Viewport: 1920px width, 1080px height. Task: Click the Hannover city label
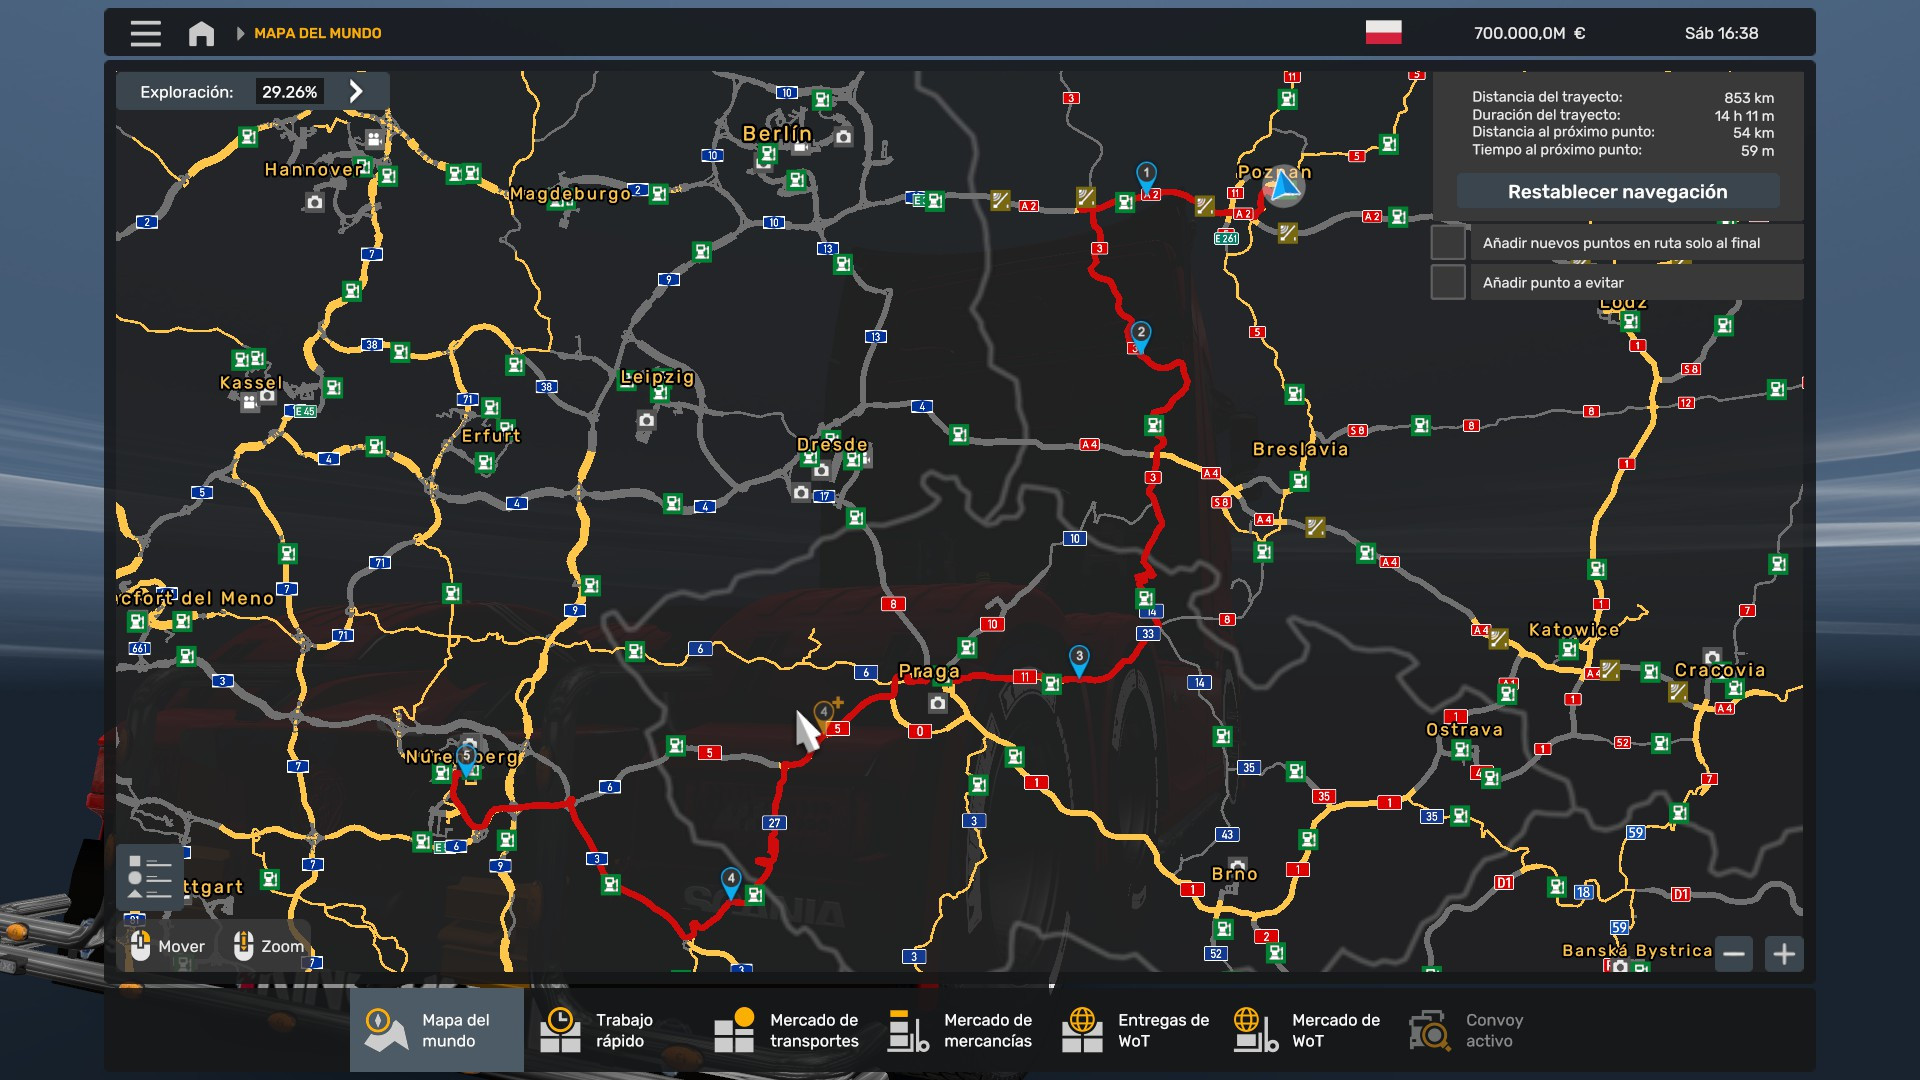pyautogui.click(x=312, y=169)
